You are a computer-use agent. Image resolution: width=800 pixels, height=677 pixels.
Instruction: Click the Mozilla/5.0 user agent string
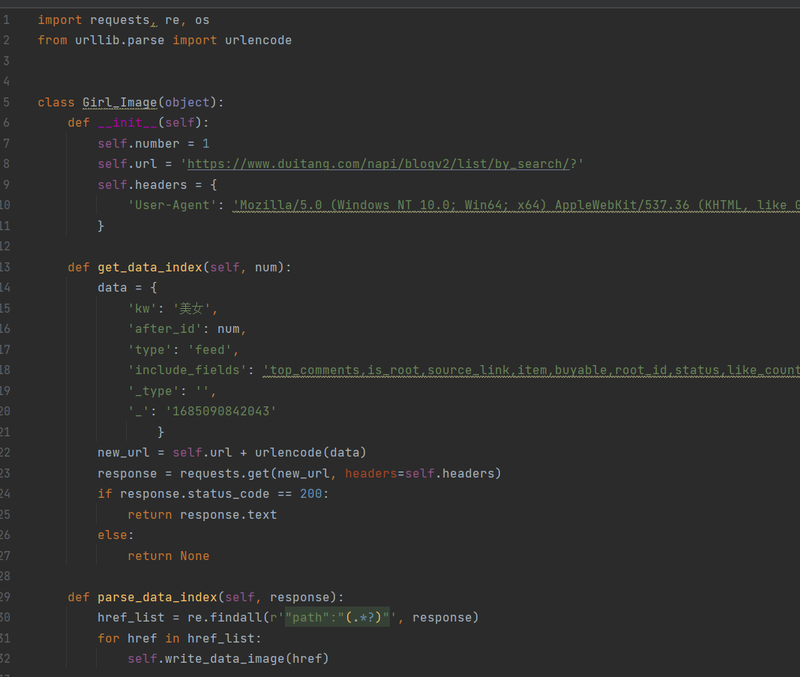[516, 206]
